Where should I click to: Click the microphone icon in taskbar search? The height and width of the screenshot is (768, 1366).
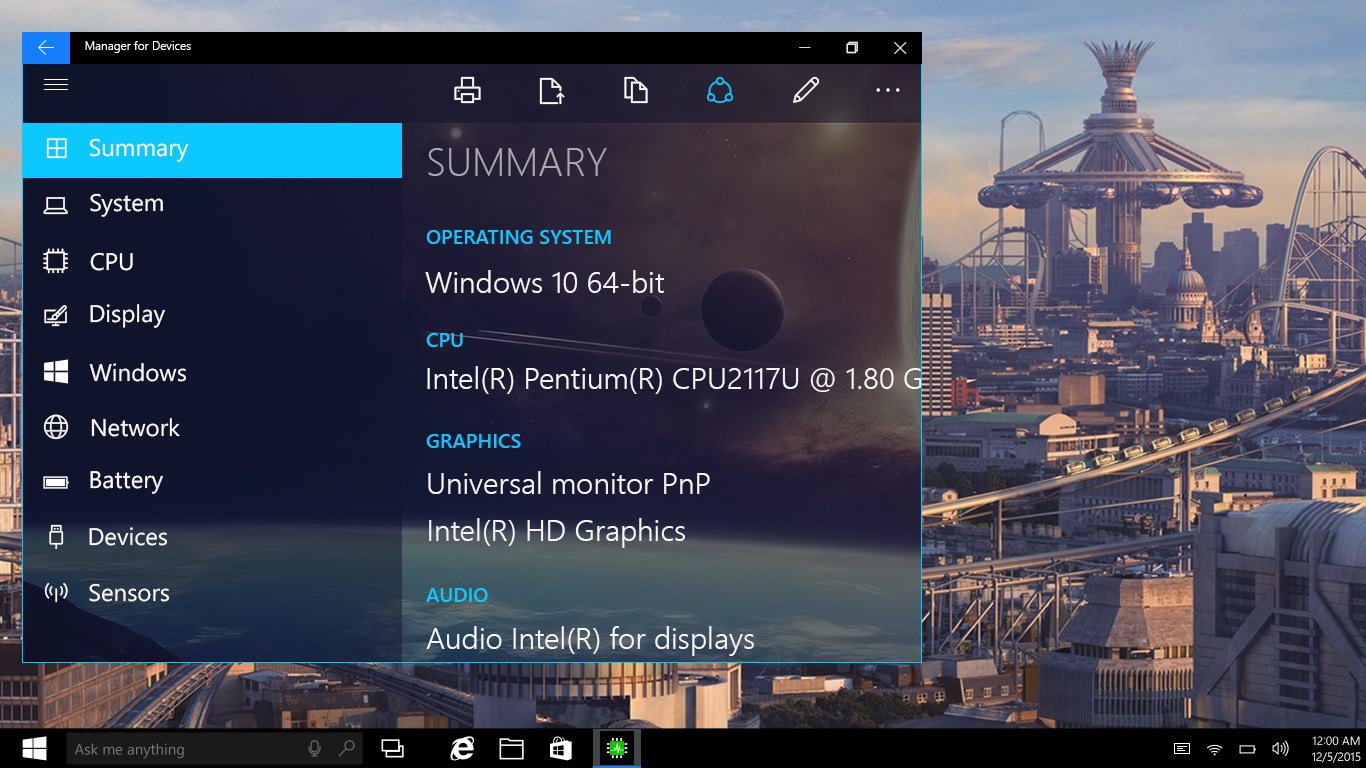315,749
